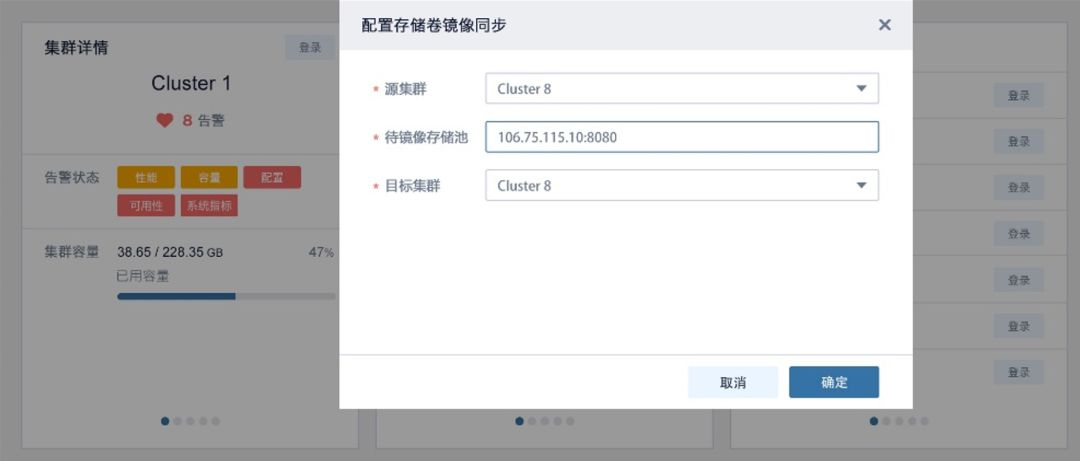Select the 配置 alarm tag

(x=272, y=177)
